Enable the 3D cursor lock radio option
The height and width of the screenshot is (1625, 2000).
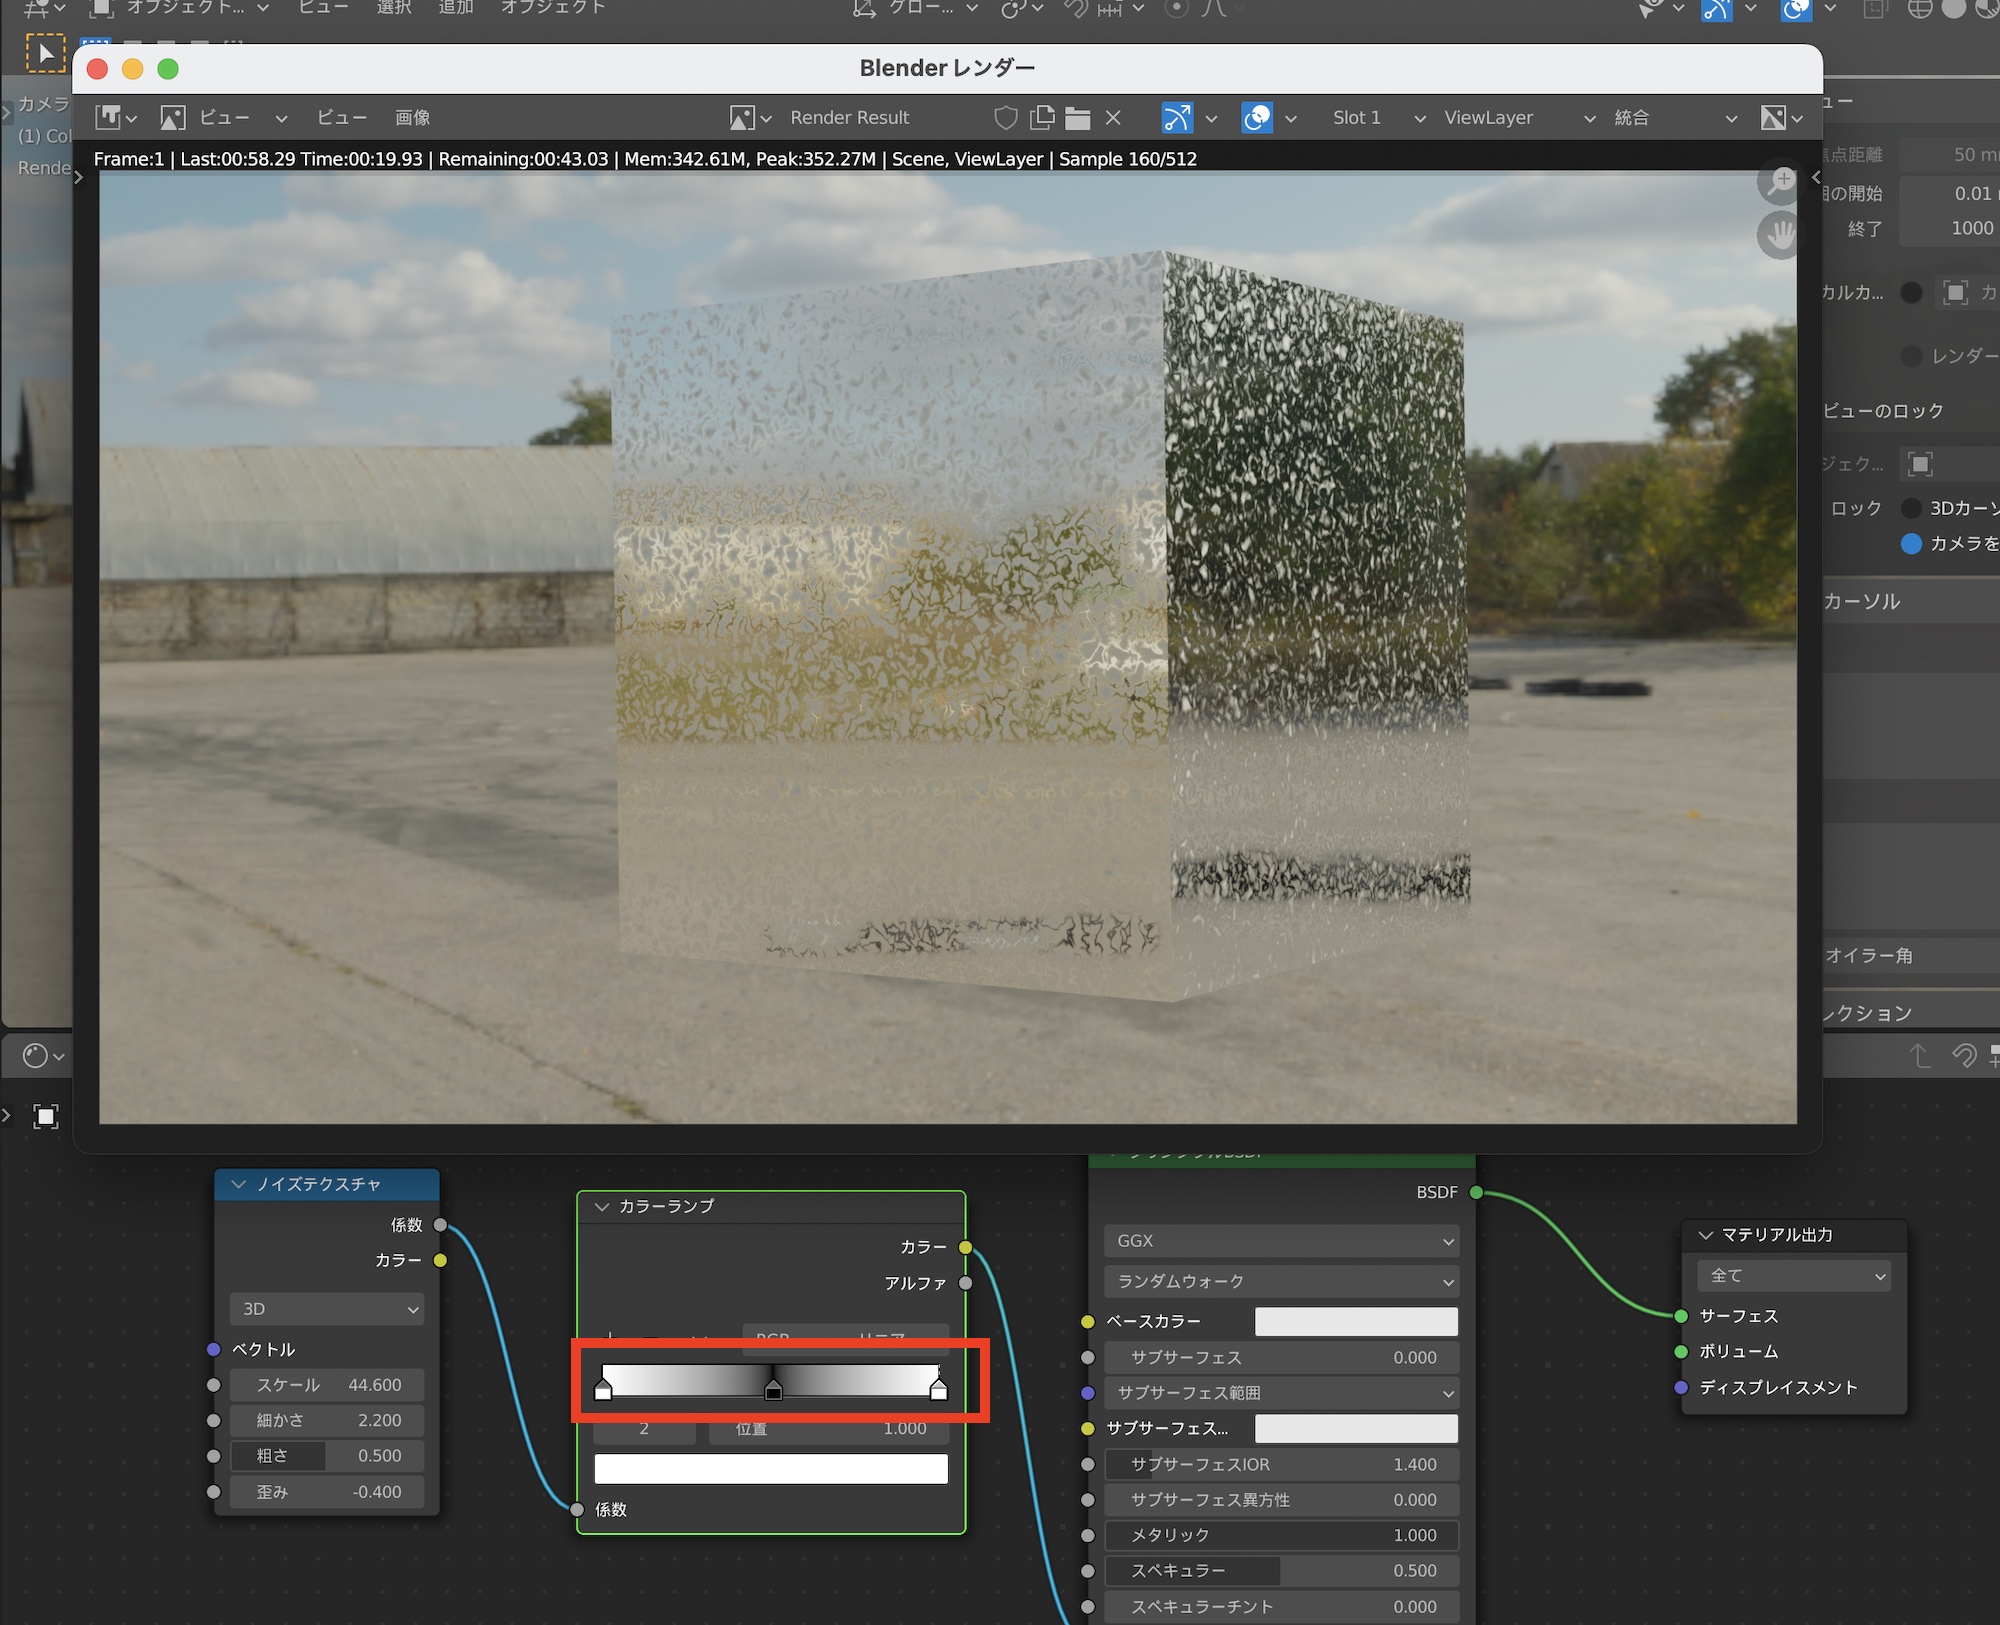click(1911, 508)
